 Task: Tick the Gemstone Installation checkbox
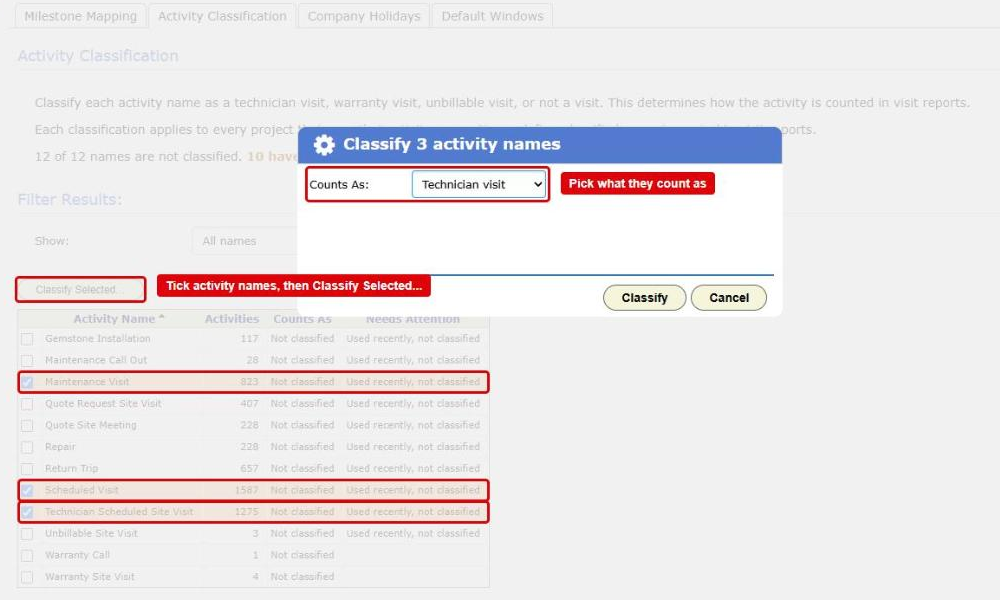point(27,339)
